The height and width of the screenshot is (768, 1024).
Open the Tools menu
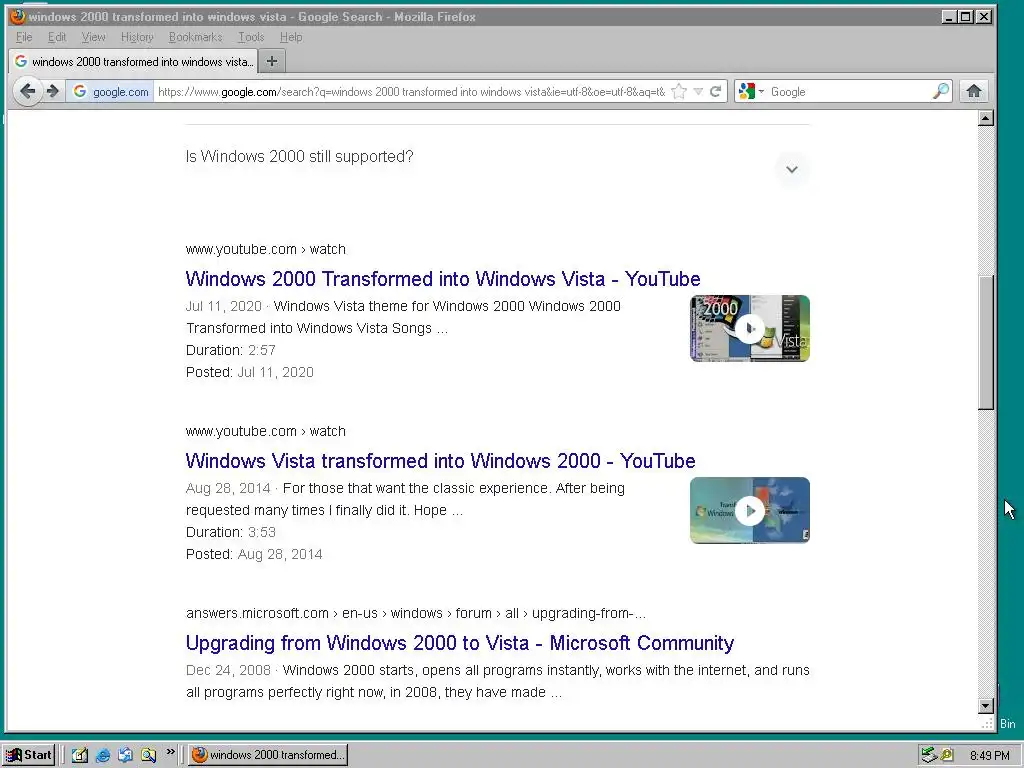pyautogui.click(x=251, y=37)
